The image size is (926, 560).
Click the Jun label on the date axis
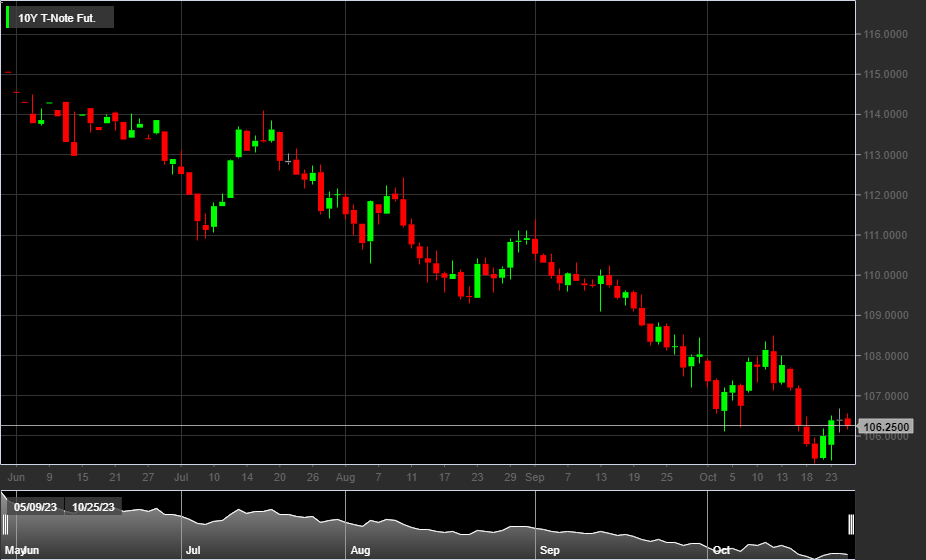(16, 477)
